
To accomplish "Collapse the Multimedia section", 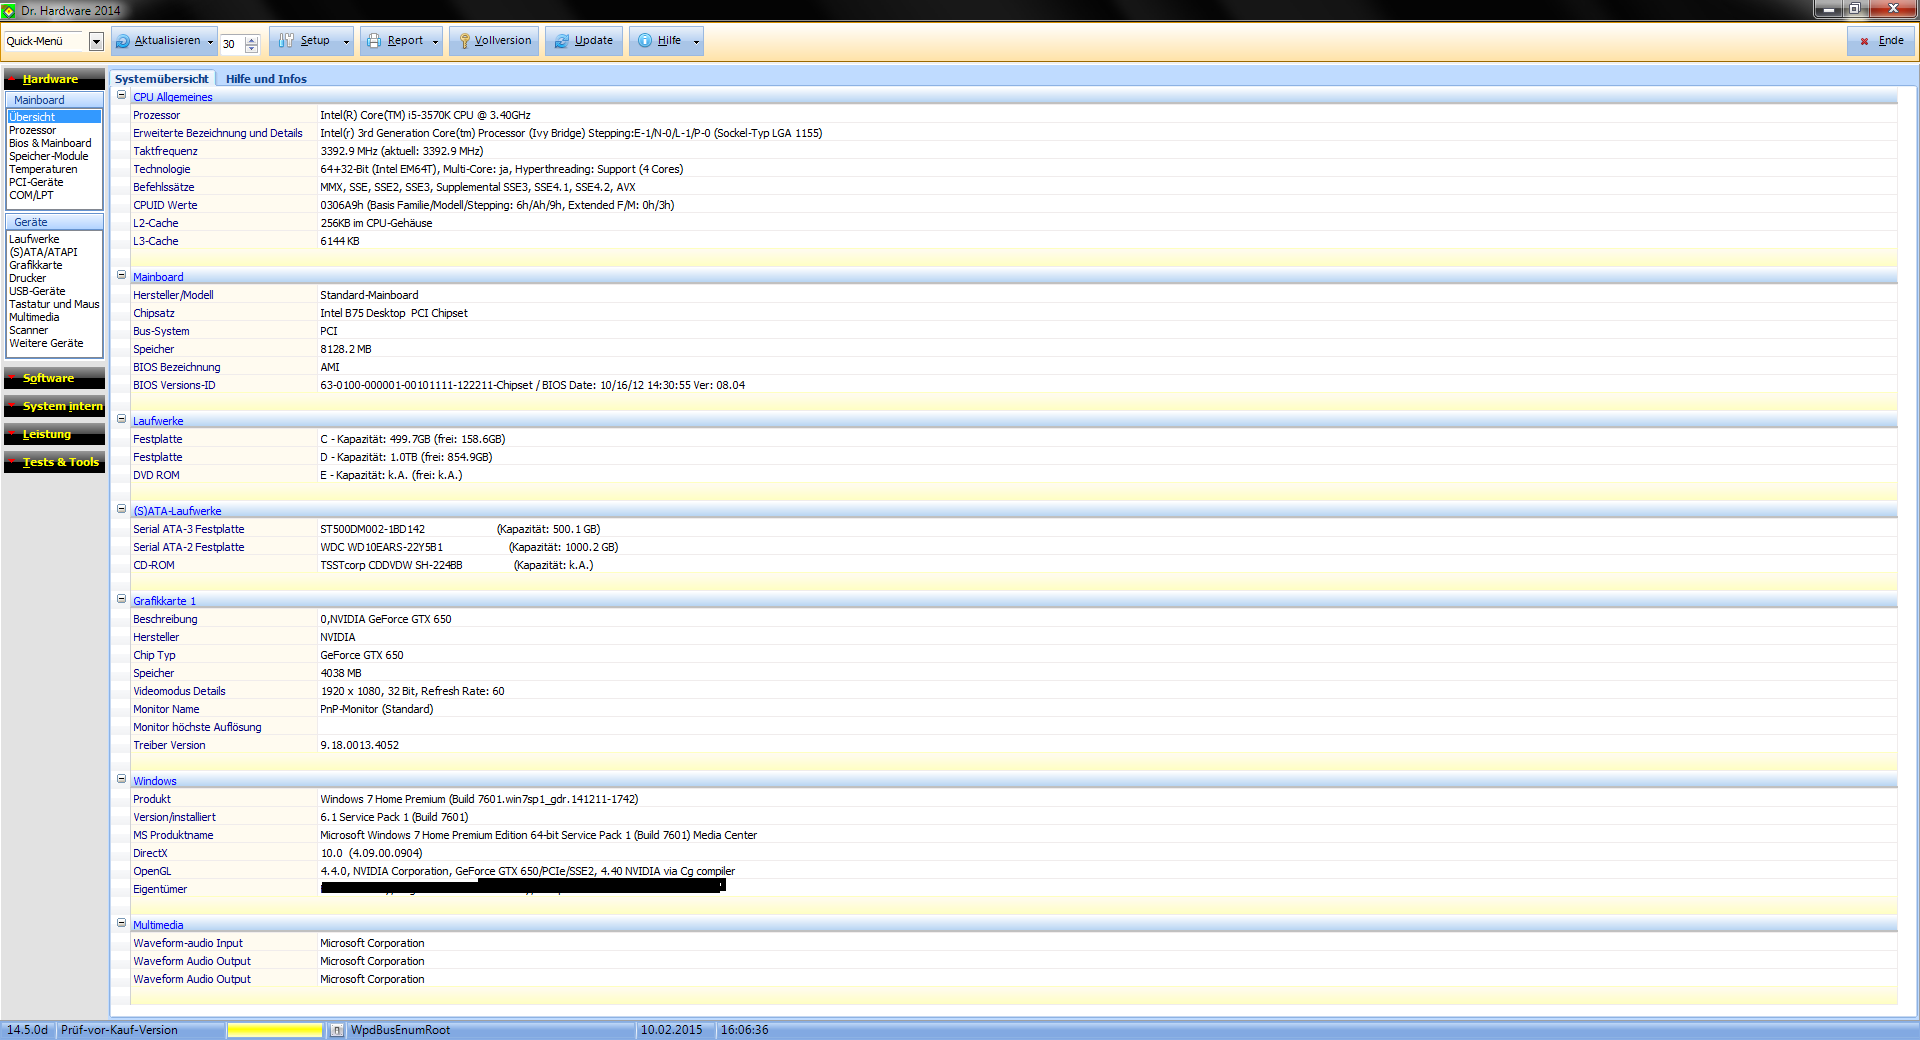I will tap(122, 924).
